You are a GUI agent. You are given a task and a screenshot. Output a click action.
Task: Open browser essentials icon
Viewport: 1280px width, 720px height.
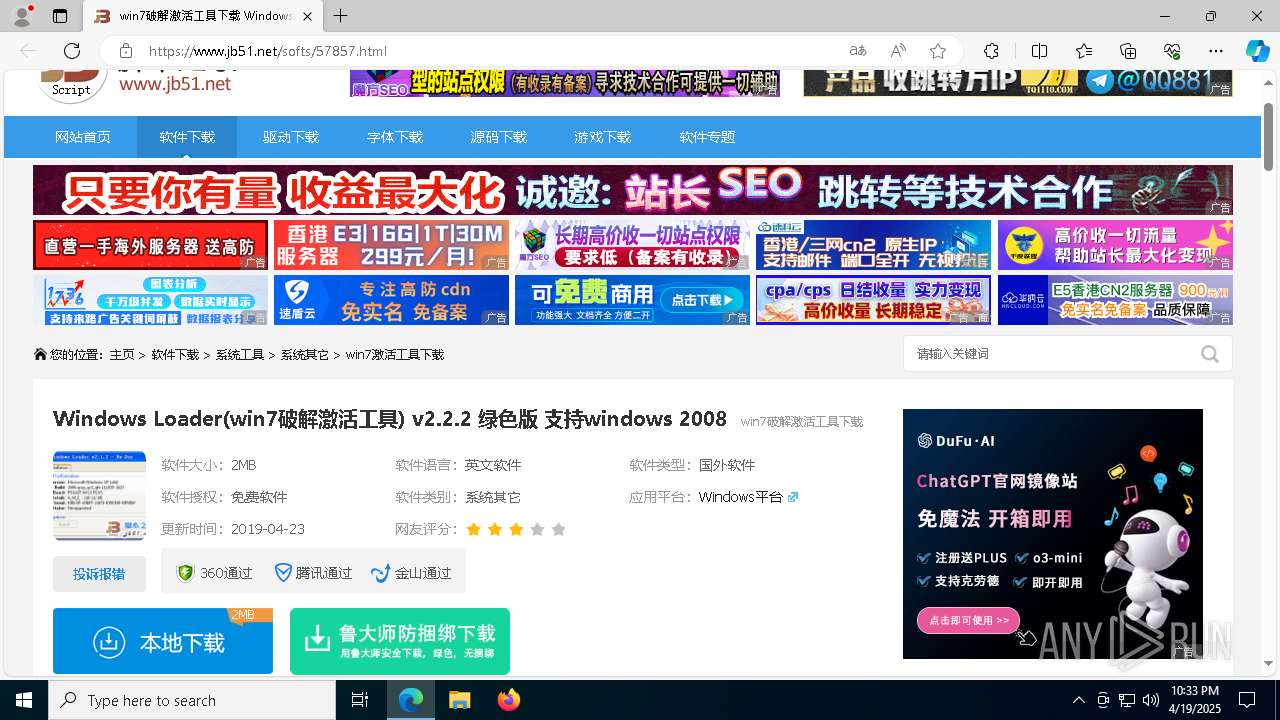1173,51
